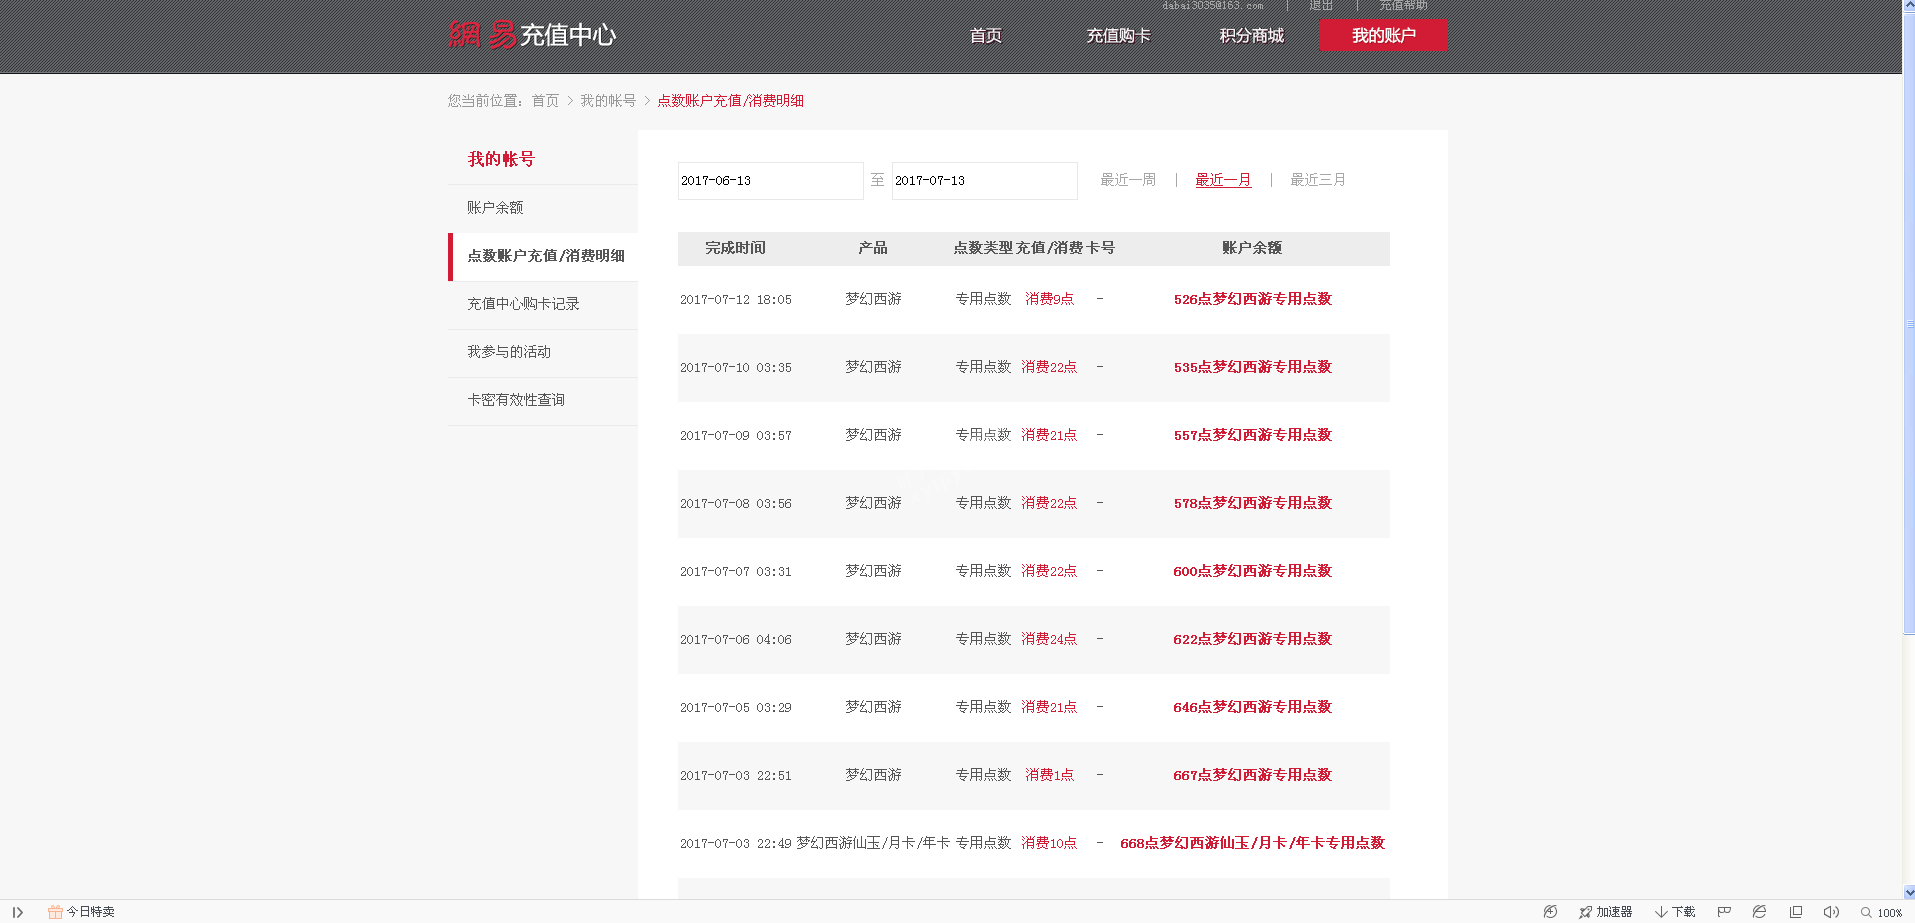The width and height of the screenshot is (1915, 923).
Task: Click the sidebar expand icon at bottom-left
Action: pyautogui.click(x=17, y=912)
